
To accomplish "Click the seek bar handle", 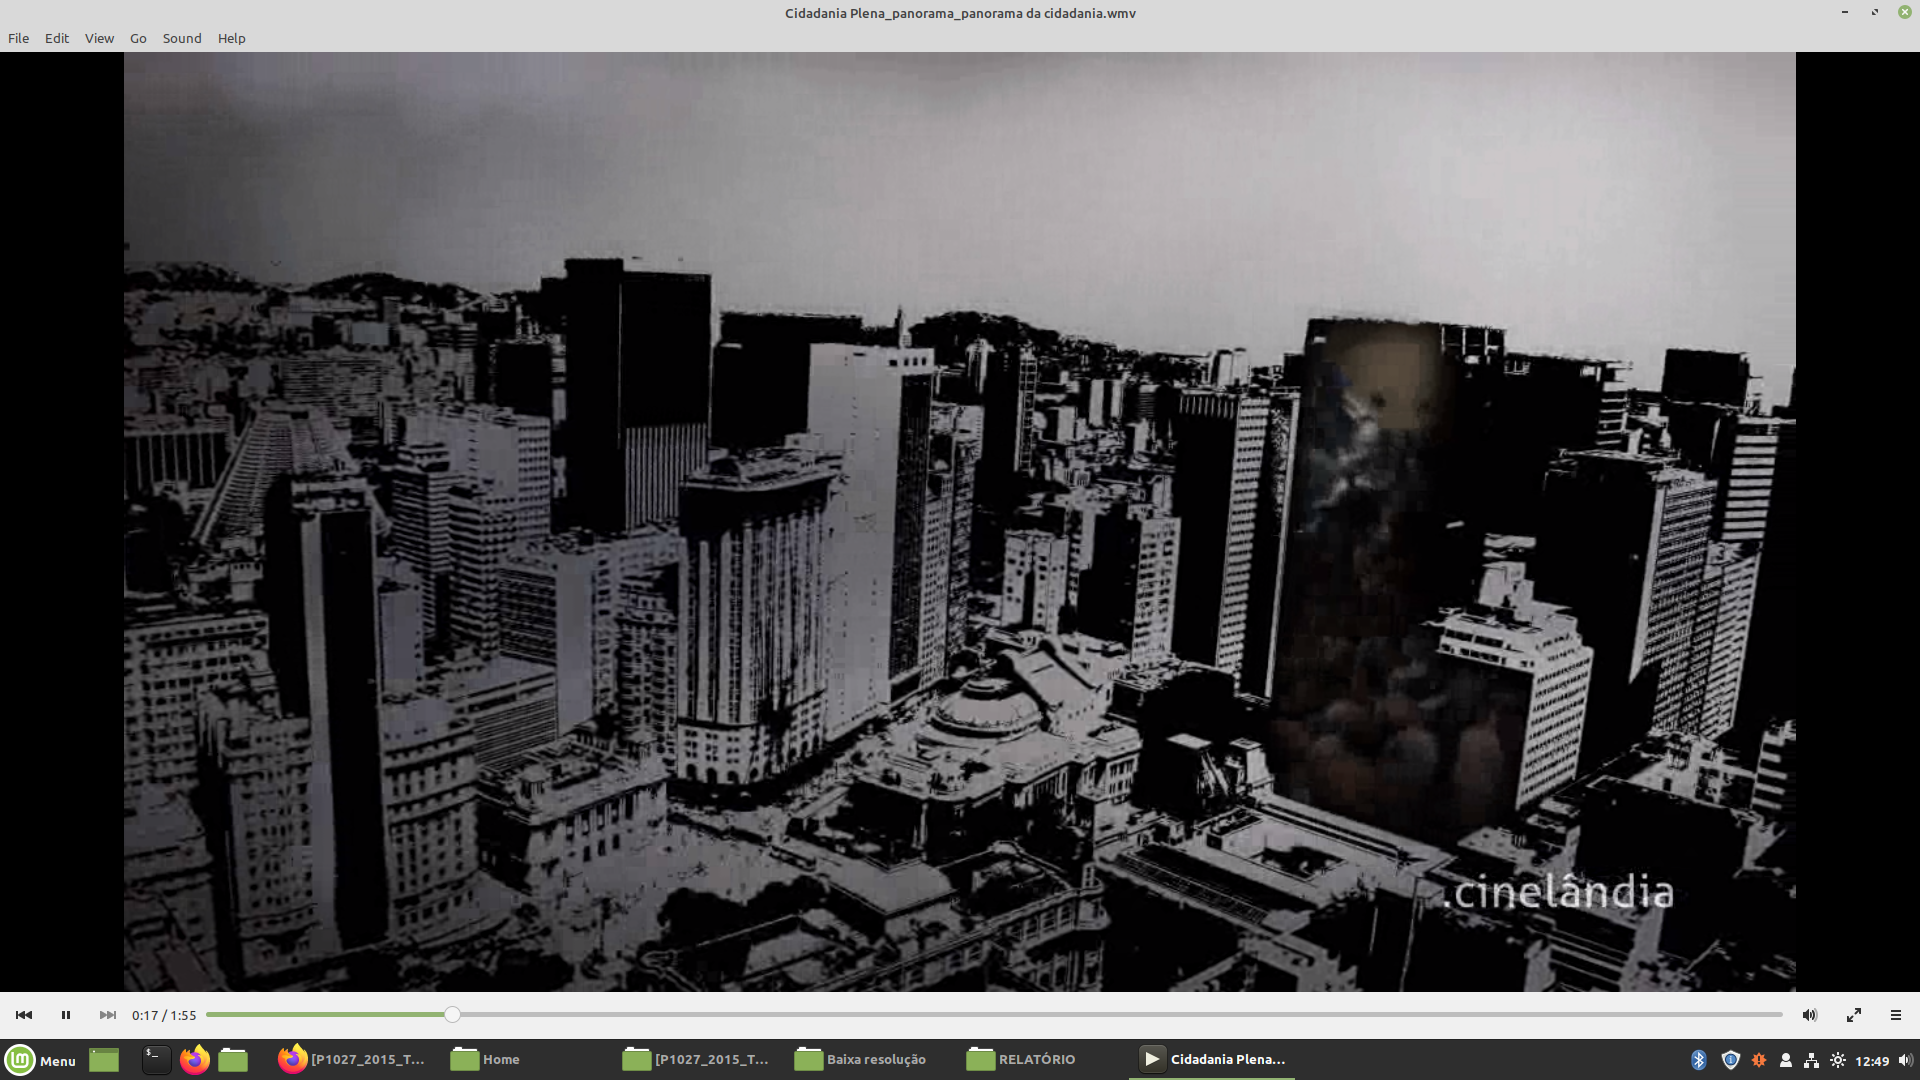I will (x=452, y=1015).
